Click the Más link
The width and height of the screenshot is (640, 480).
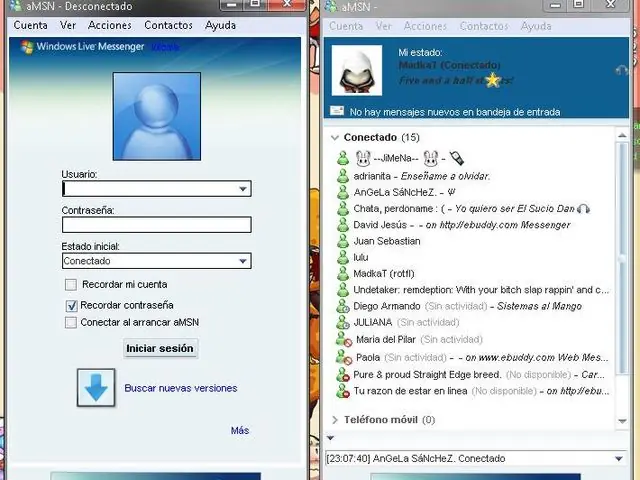[240, 431]
